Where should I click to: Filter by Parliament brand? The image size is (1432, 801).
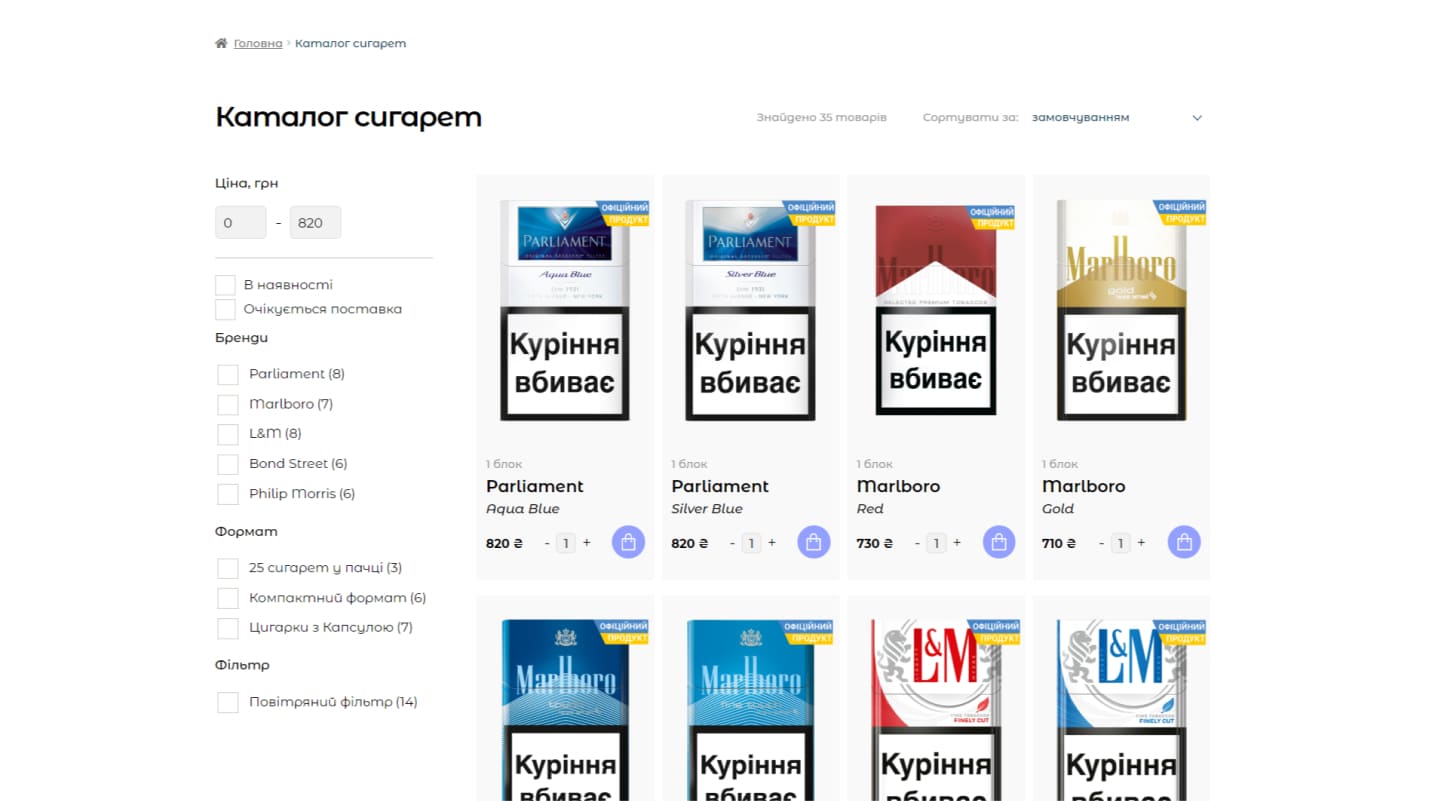tap(228, 374)
